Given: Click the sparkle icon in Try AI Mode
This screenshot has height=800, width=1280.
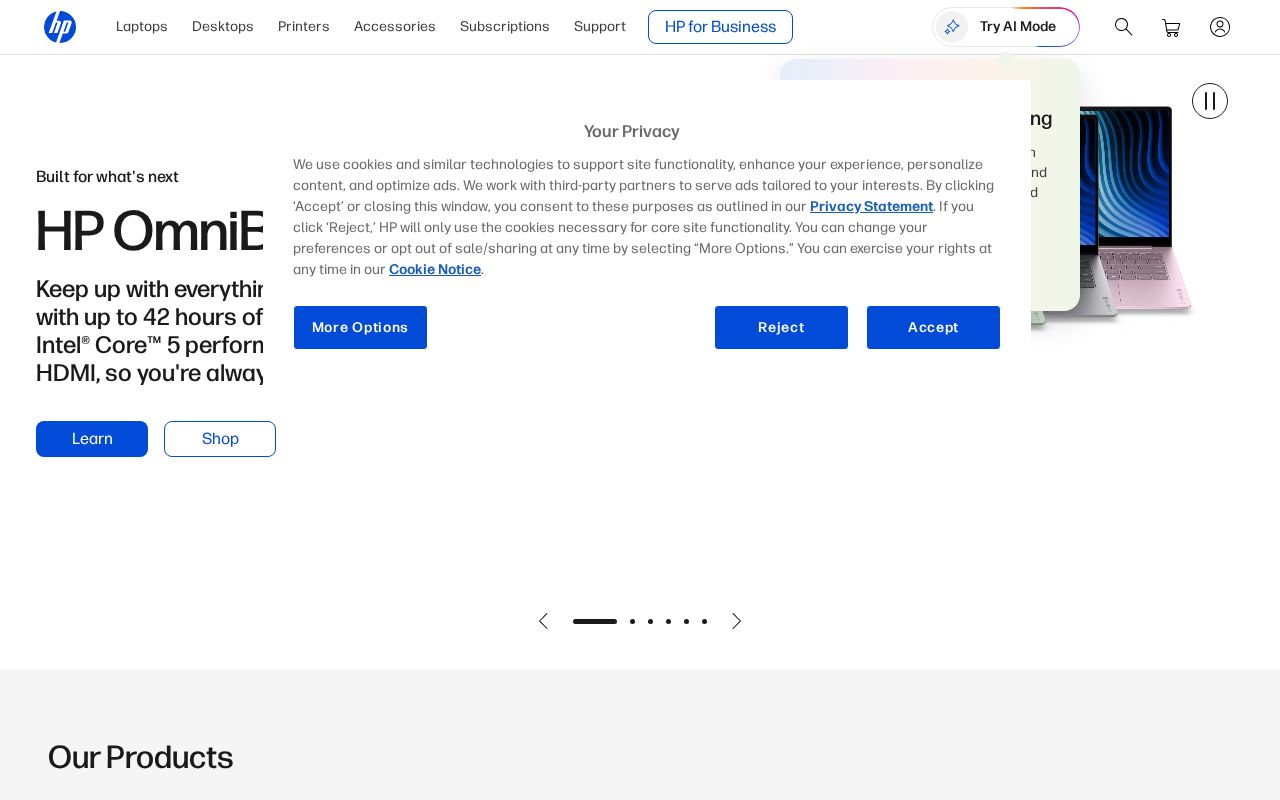Looking at the screenshot, I should pos(952,27).
